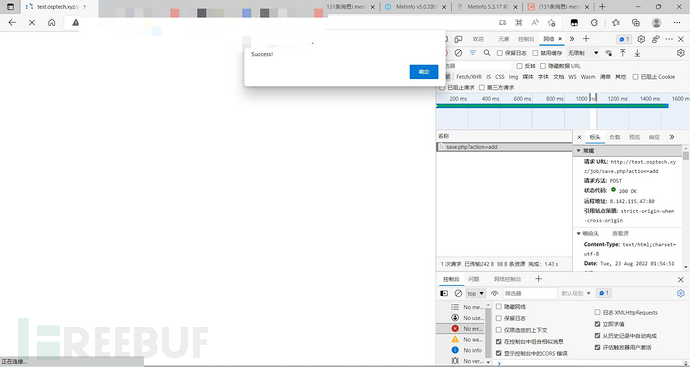
Task: Click the import HAR upload arrow
Action: (x=623, y=53)
